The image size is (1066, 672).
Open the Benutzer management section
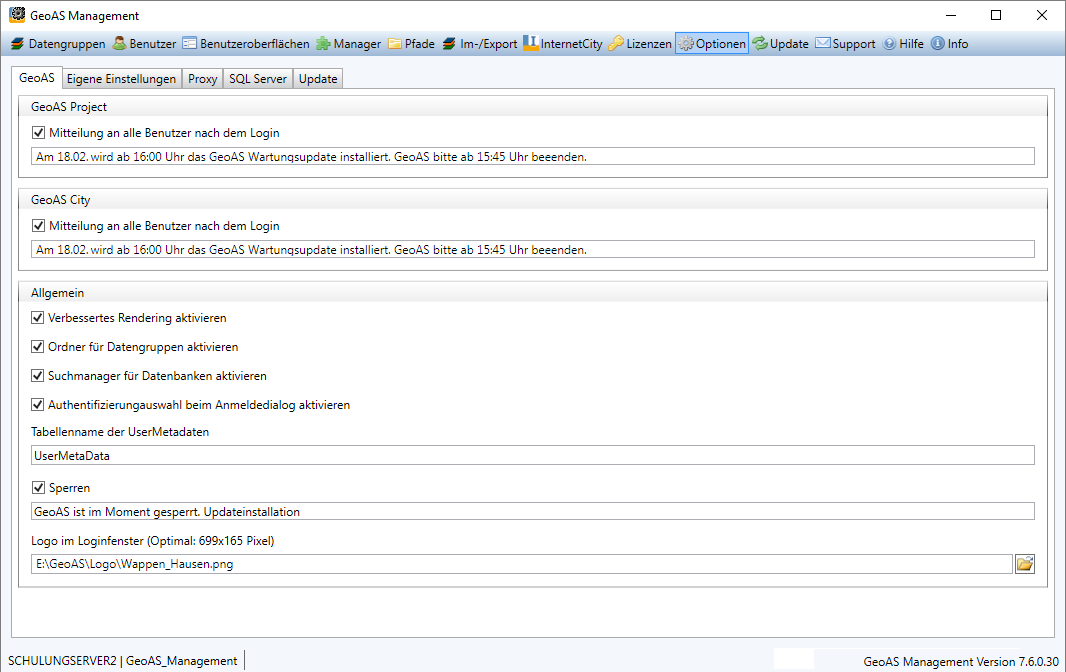coord(145,44)
